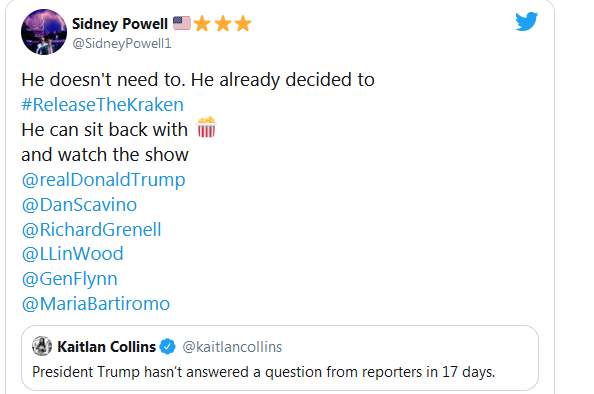Click the Twitter bird logo icon

[x=527, y=21]
